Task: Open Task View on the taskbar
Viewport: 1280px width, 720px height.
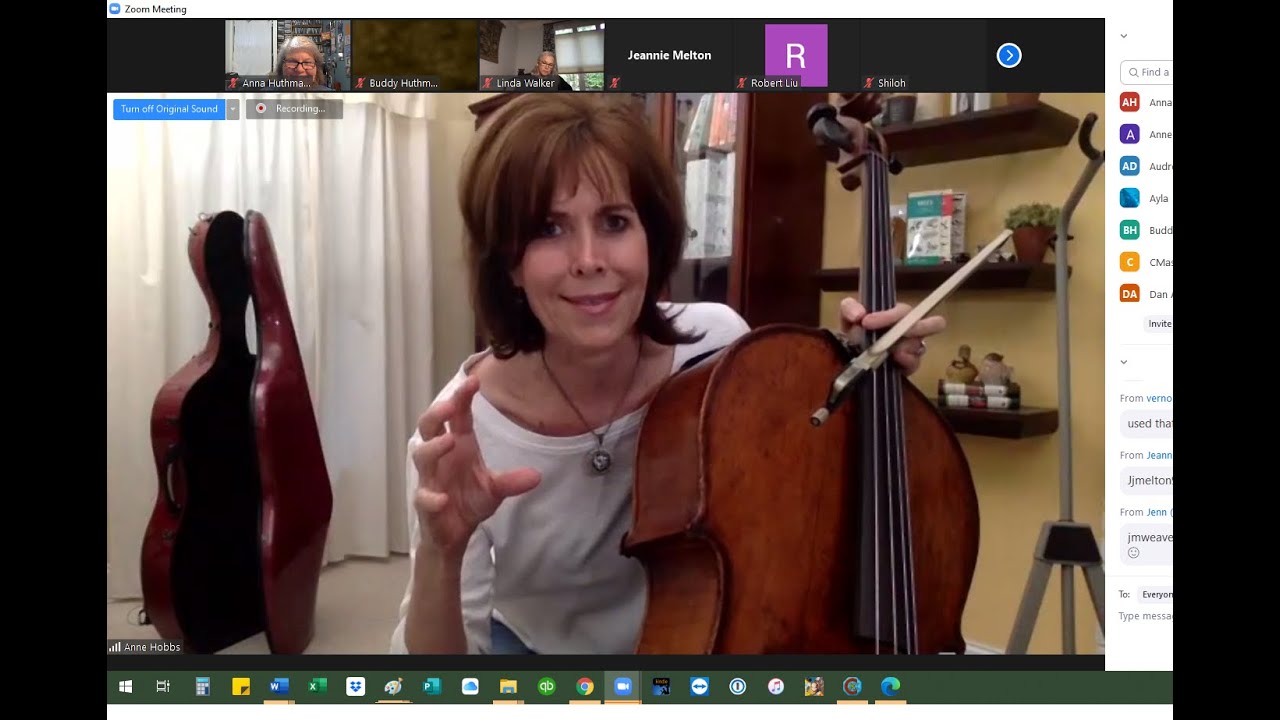Action: point(163,686)
